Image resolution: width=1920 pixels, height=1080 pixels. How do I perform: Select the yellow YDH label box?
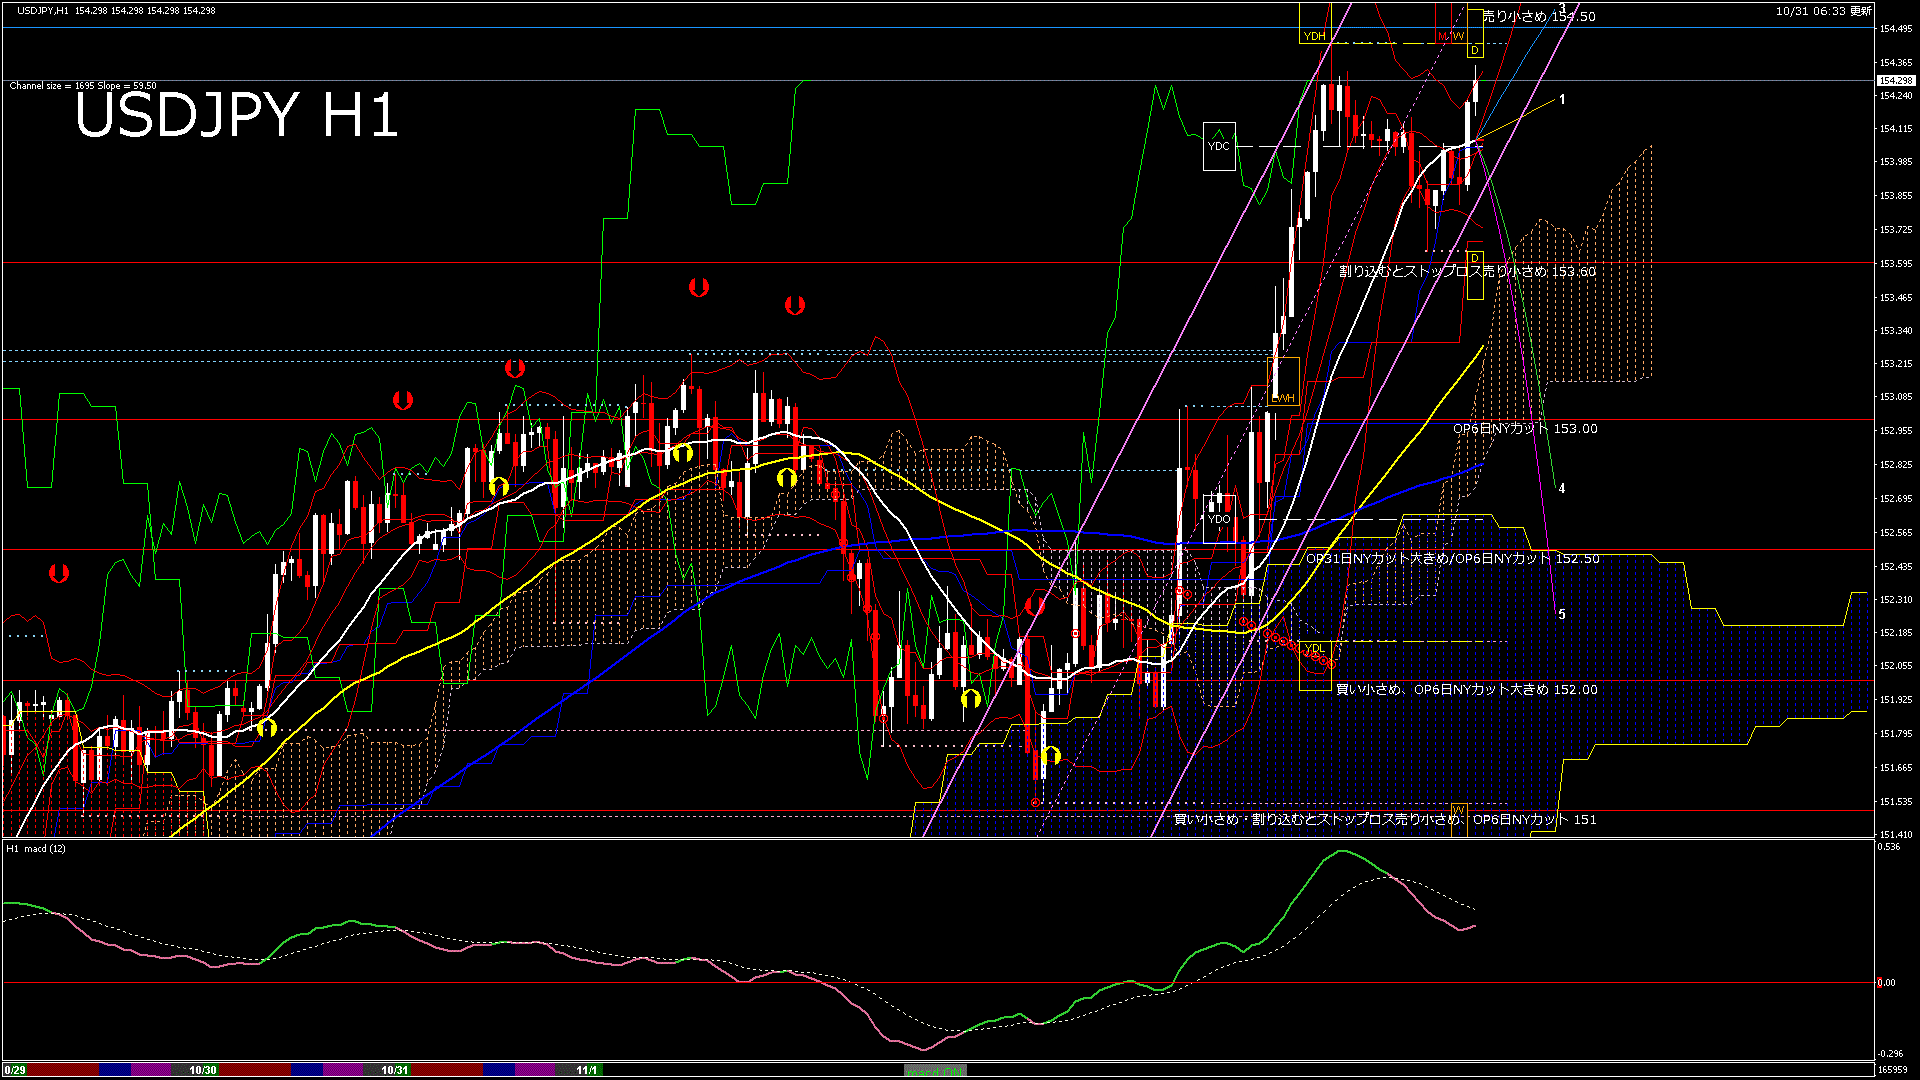point(1313,36)
